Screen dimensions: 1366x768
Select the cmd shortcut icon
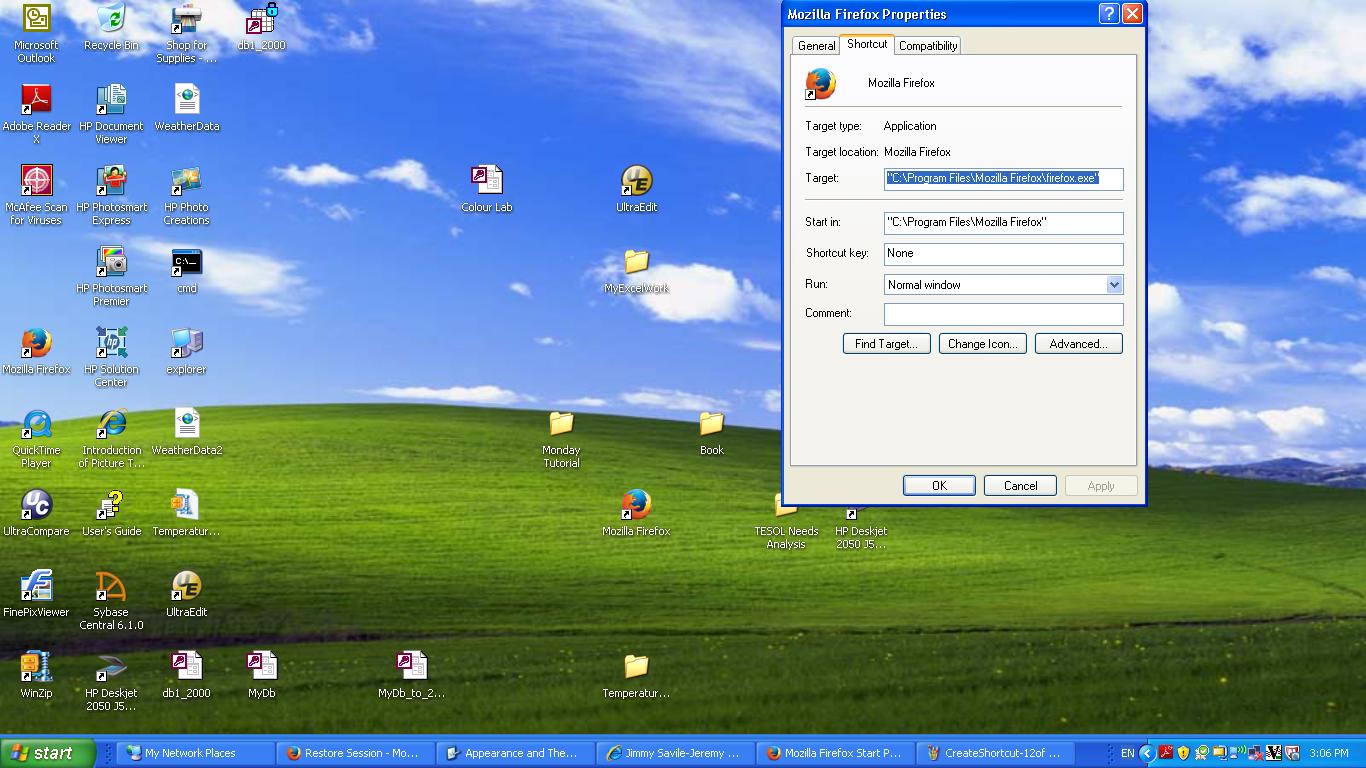[186, 263]
